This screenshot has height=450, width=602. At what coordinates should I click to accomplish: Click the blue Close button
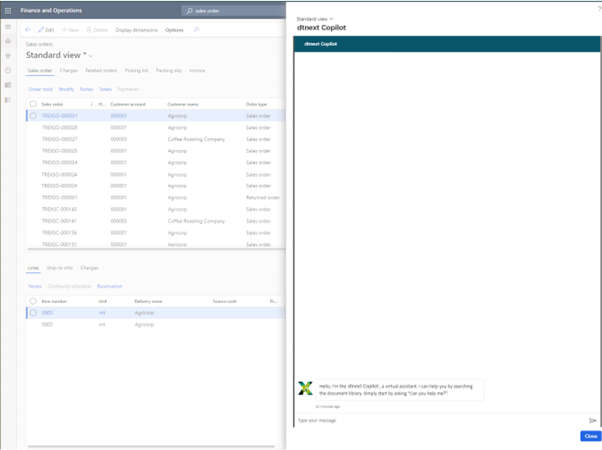pyautogui.click(x=590, y=436)
